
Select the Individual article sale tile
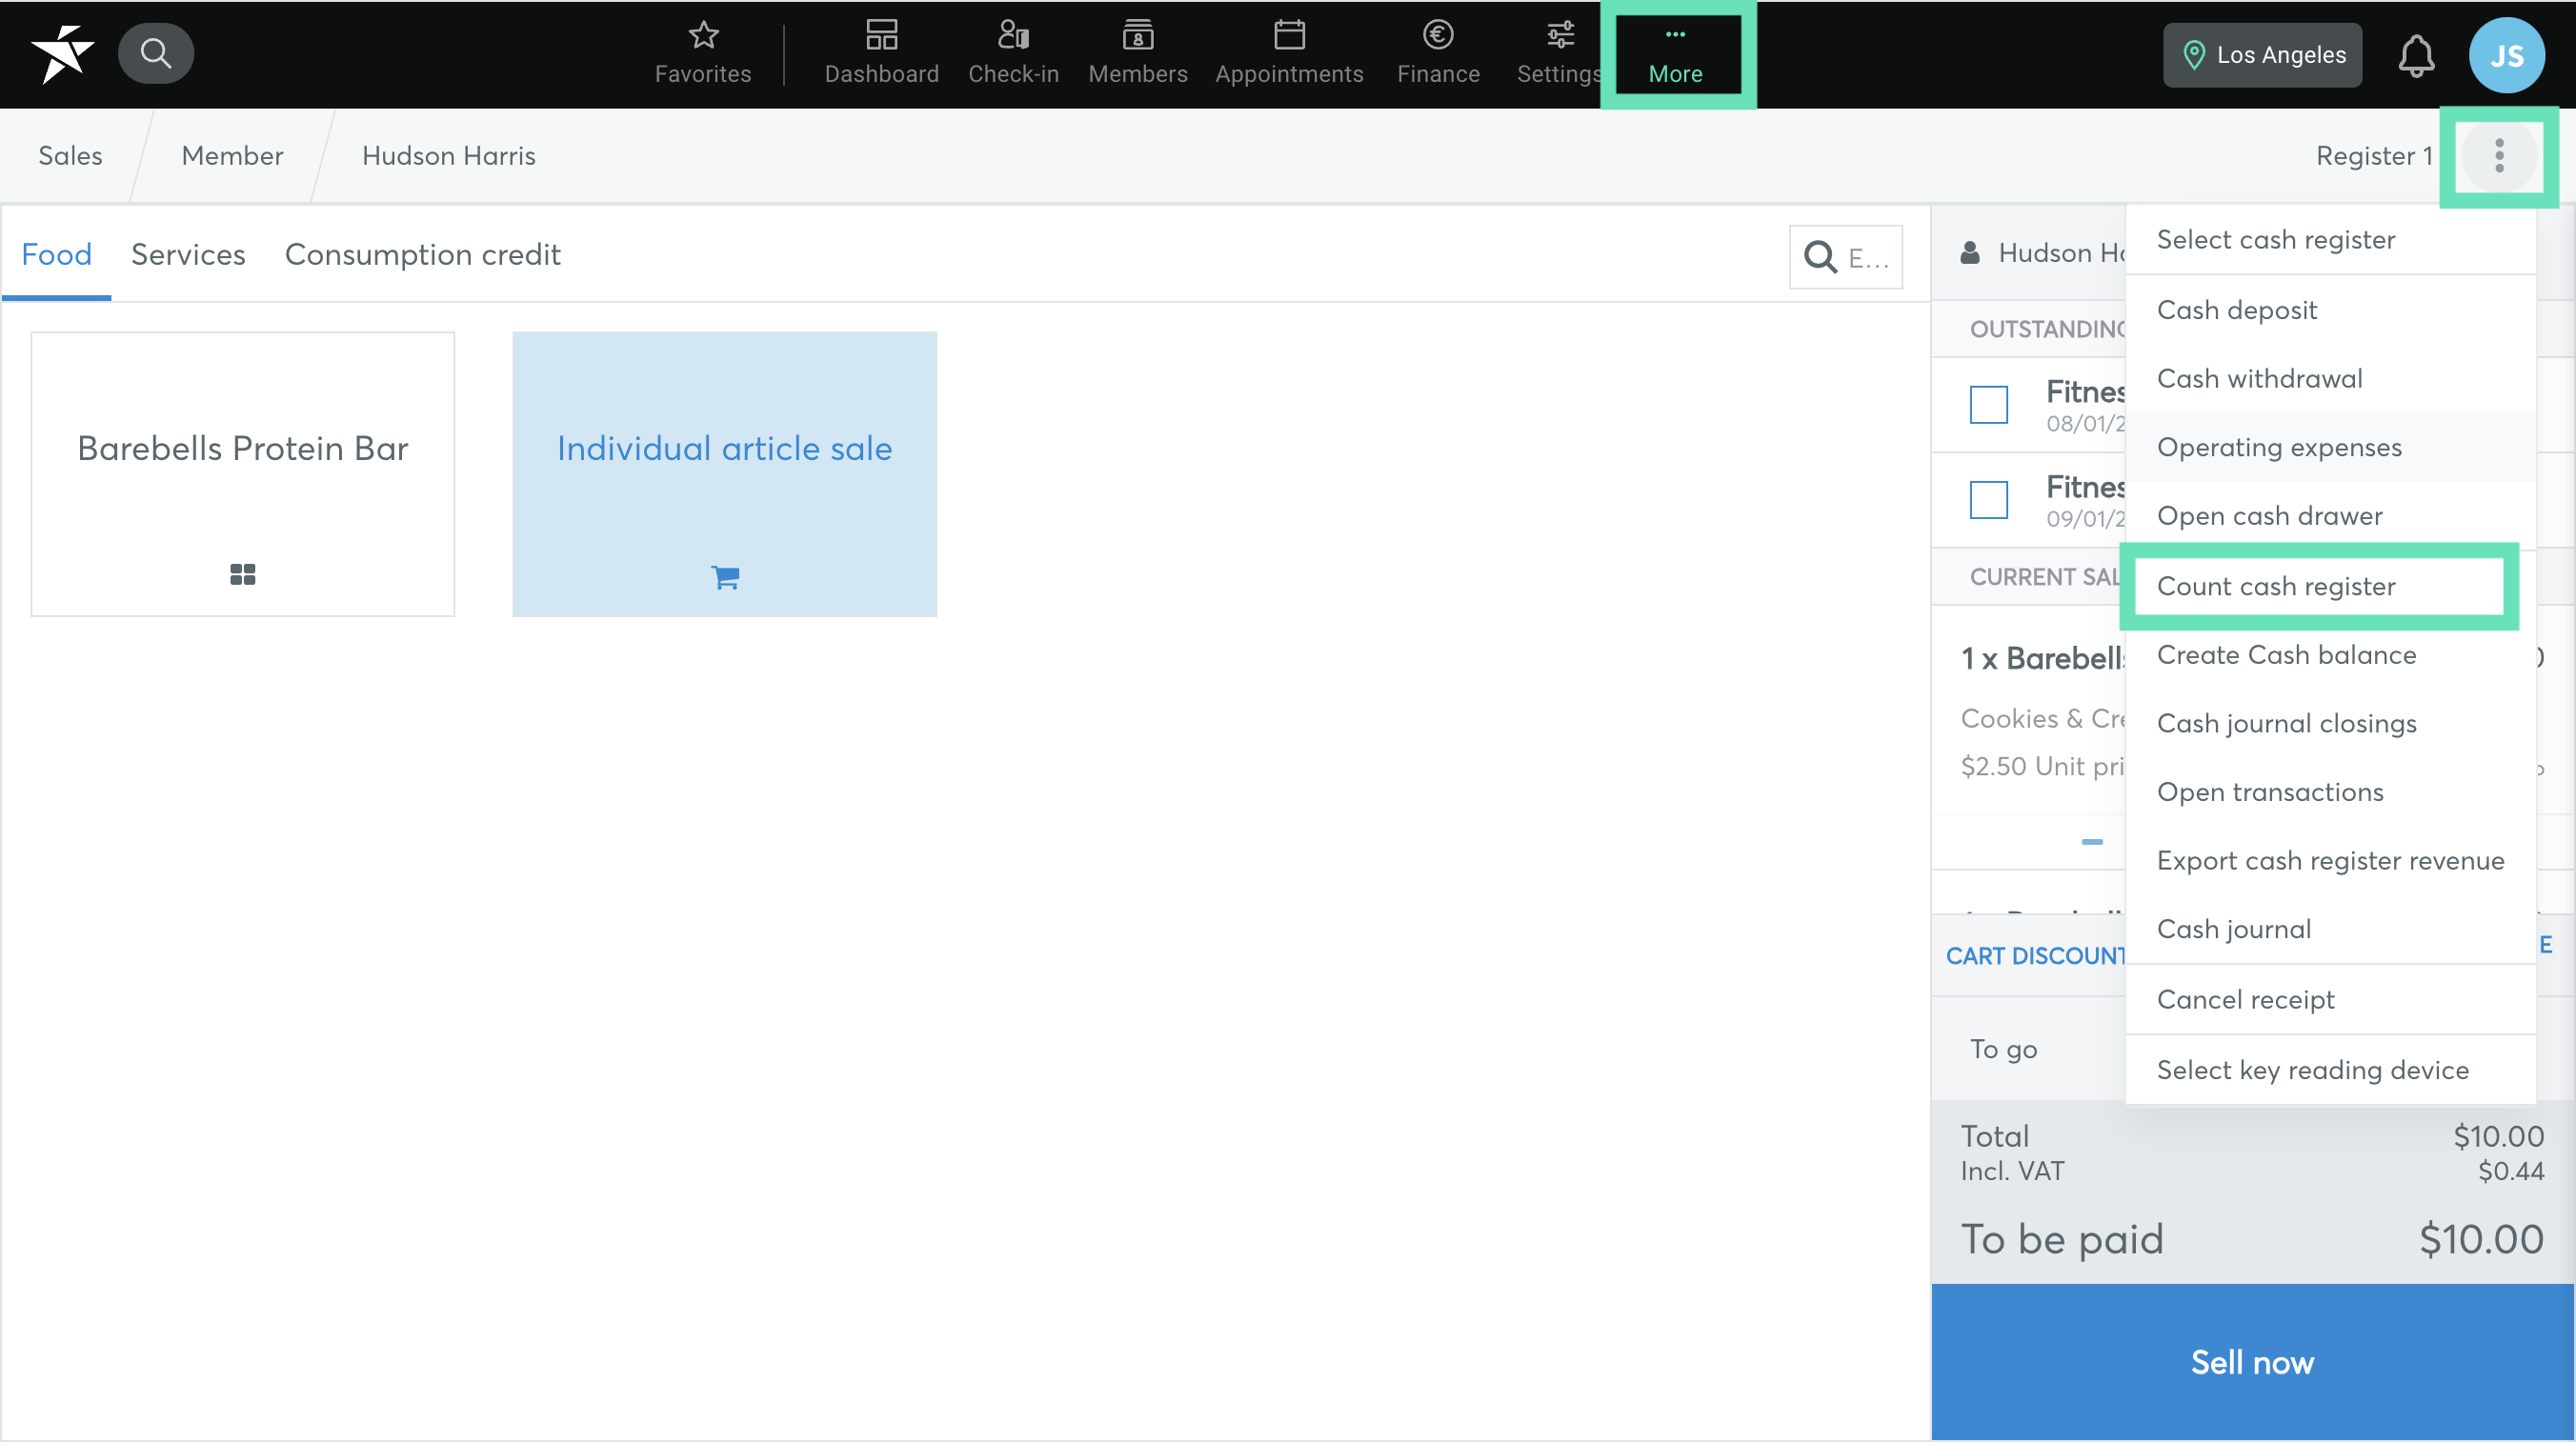725,474
